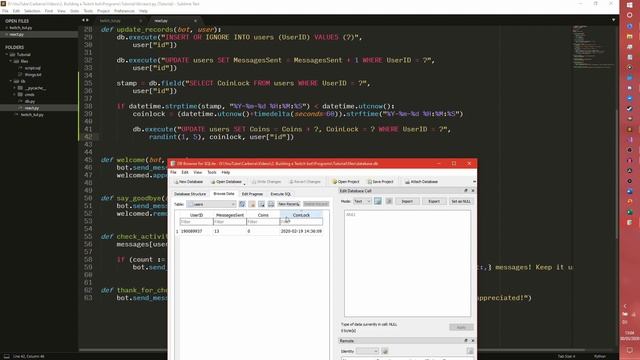Screen dimensions: 640x360
Task: Click the Sublime minimap
Action: coord(593,47)
